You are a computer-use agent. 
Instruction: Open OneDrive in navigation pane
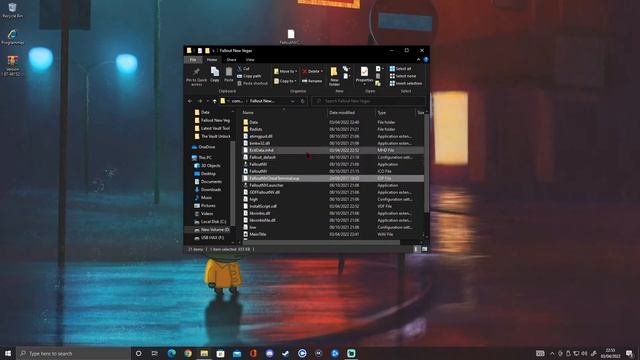203,147
